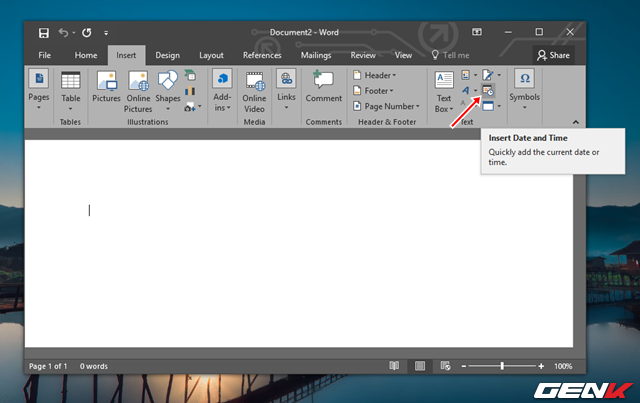Click into the blank document page

pyautogui.click(x=299, y=243)
